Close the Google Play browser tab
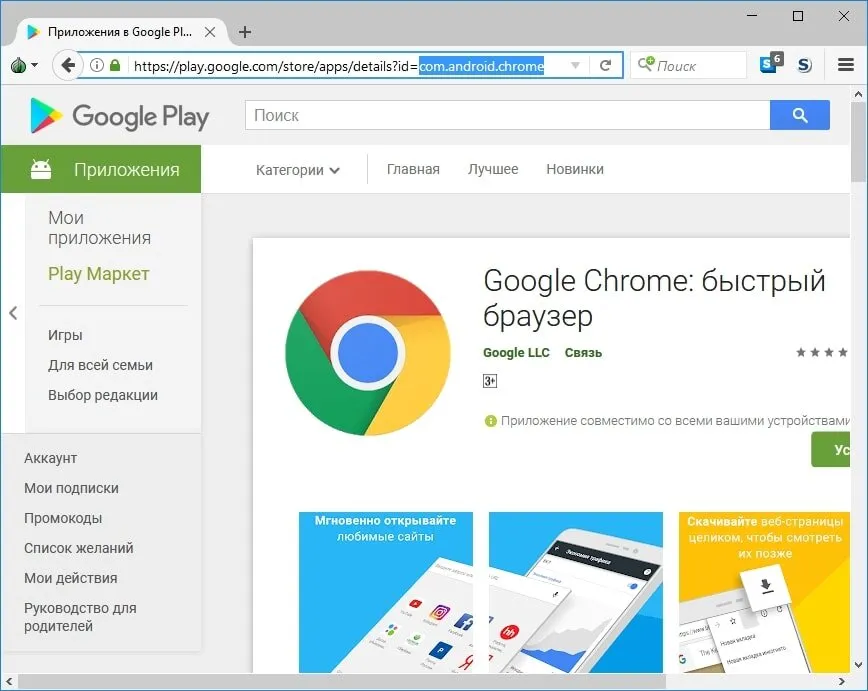The width and height of the screenshot is (868, 691). [x=210, y=32]
